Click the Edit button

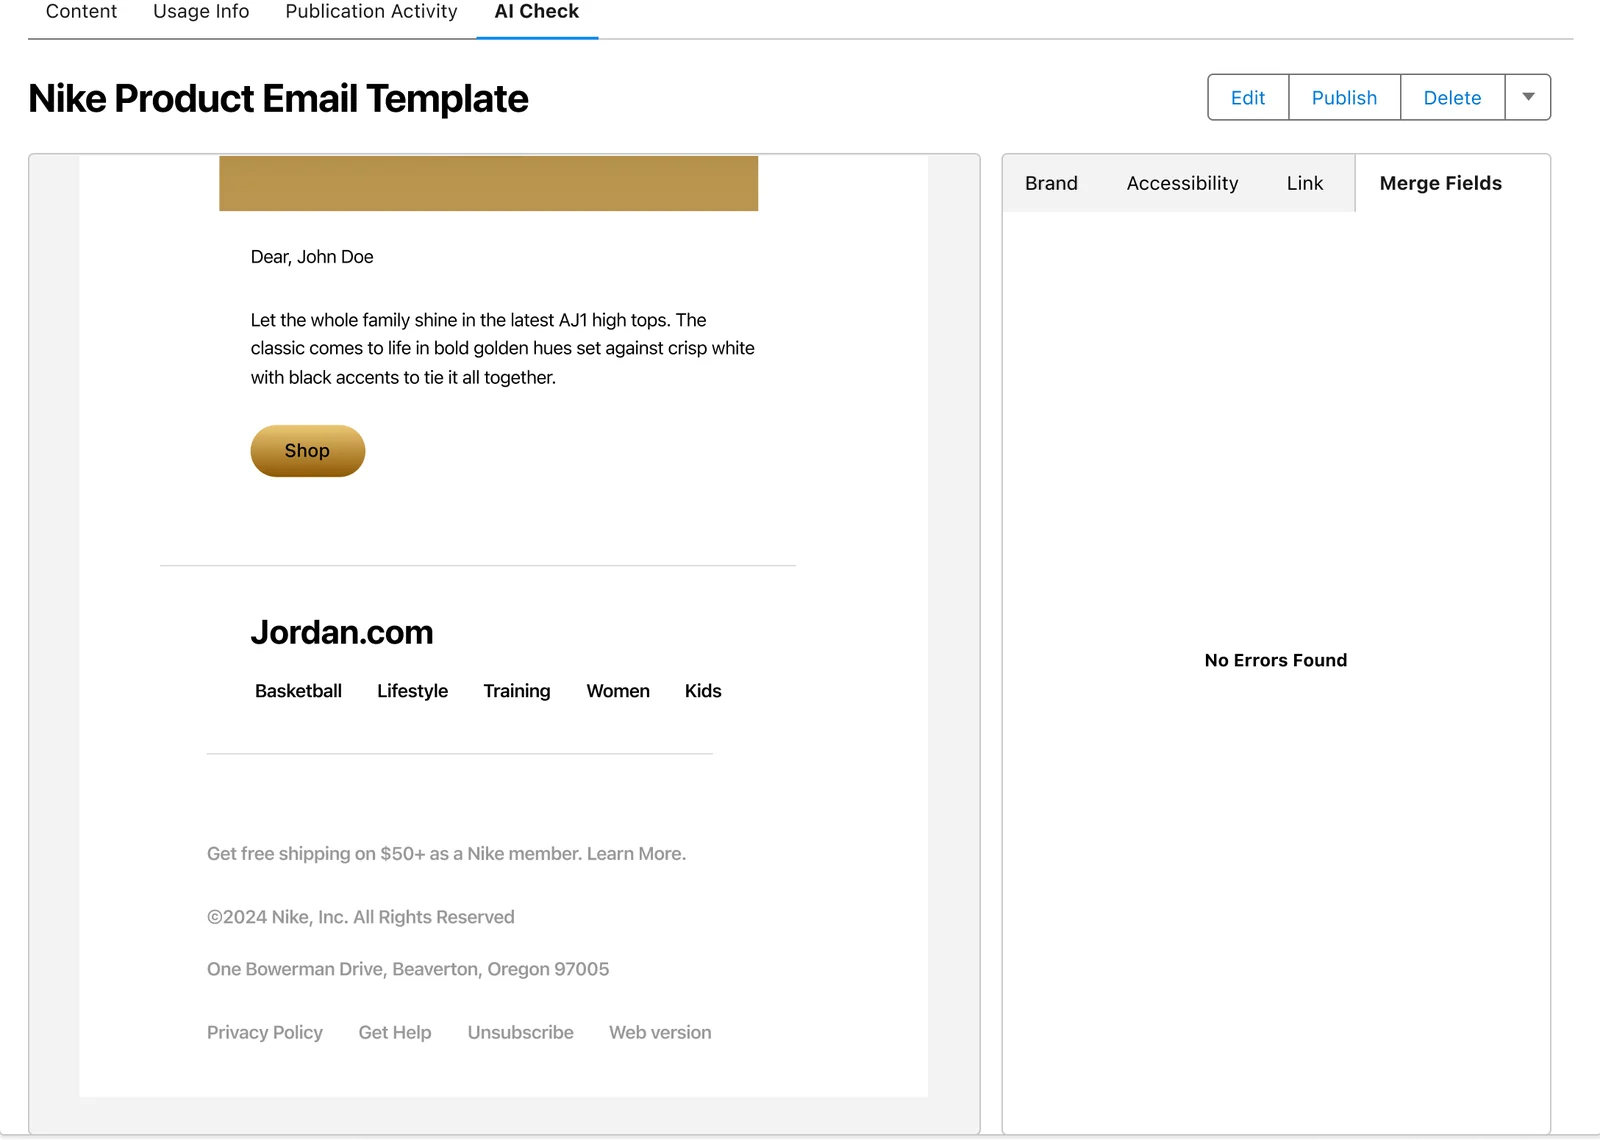tap(1248, 97)
